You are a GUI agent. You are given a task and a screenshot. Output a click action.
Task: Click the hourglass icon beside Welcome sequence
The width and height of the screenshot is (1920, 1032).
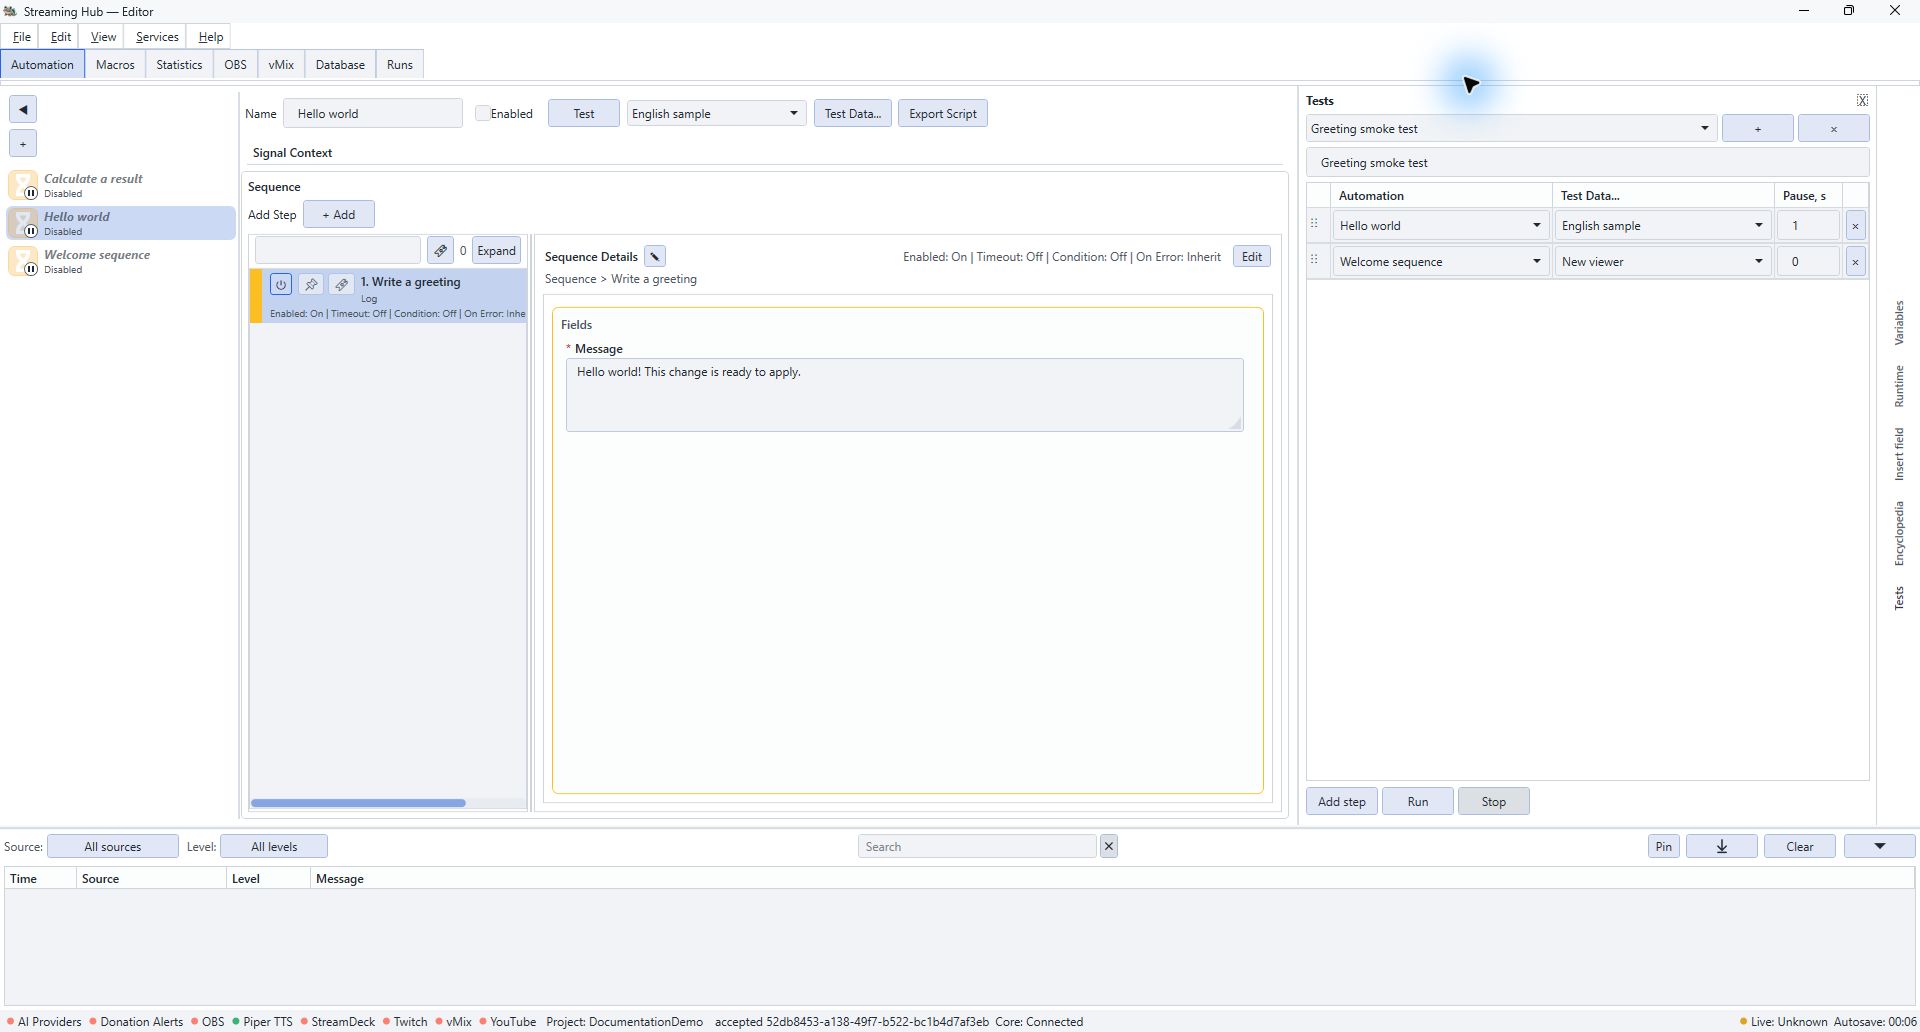(x=23, y=261)
